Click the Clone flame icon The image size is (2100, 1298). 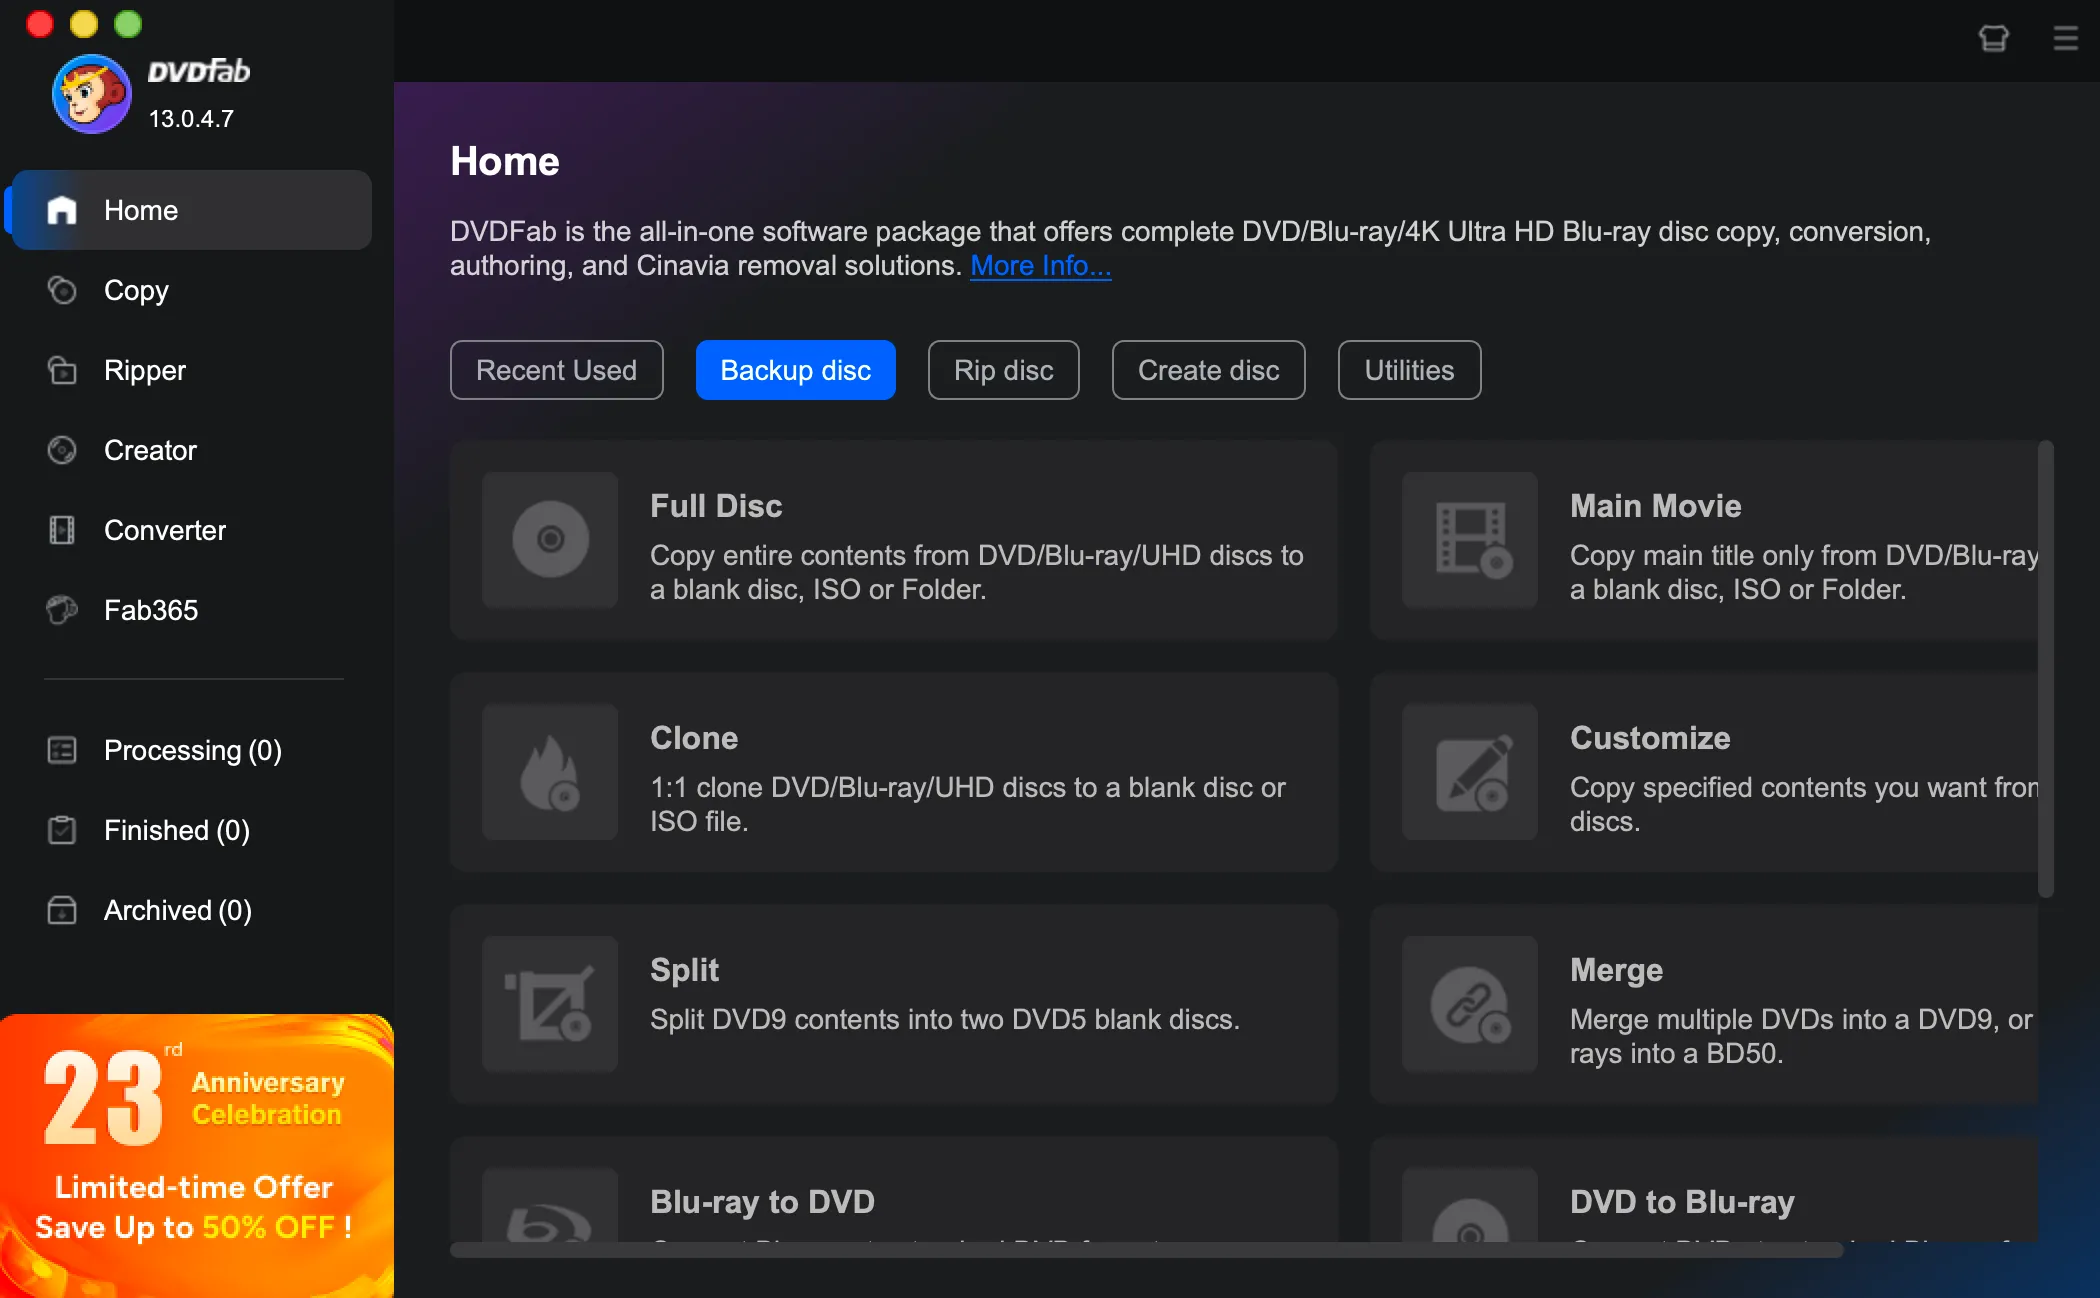[550, 772]
